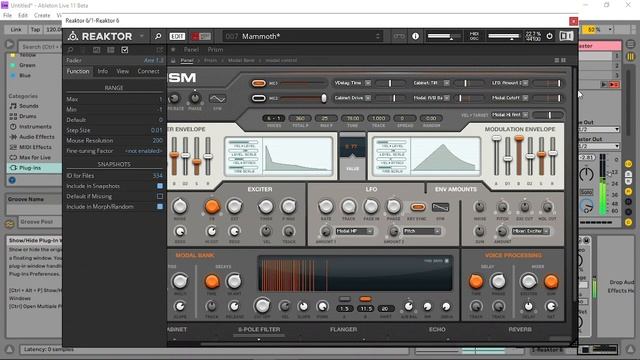Screen dimensions: 640x360
Task: Click the MIDI OSC indicator
Action: (474, 36)
